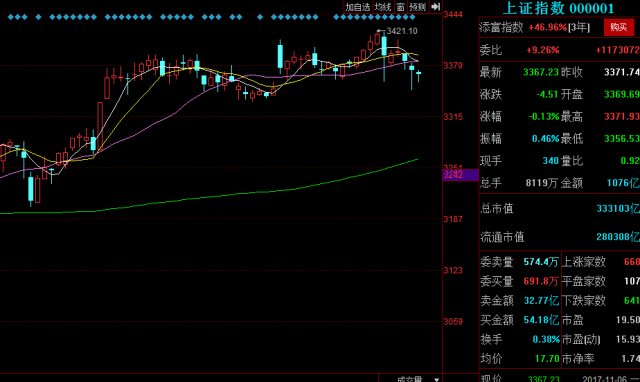Click the red 购买 buy button

618,27
